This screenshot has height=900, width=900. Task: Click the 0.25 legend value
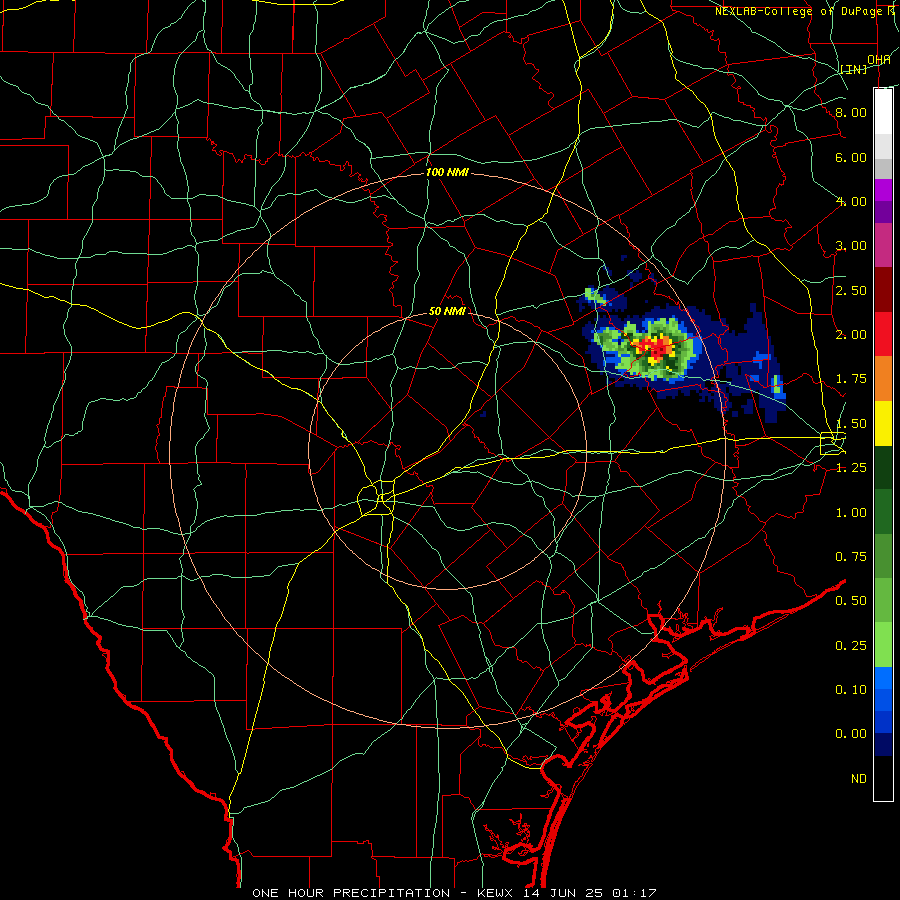pos(851,646)
